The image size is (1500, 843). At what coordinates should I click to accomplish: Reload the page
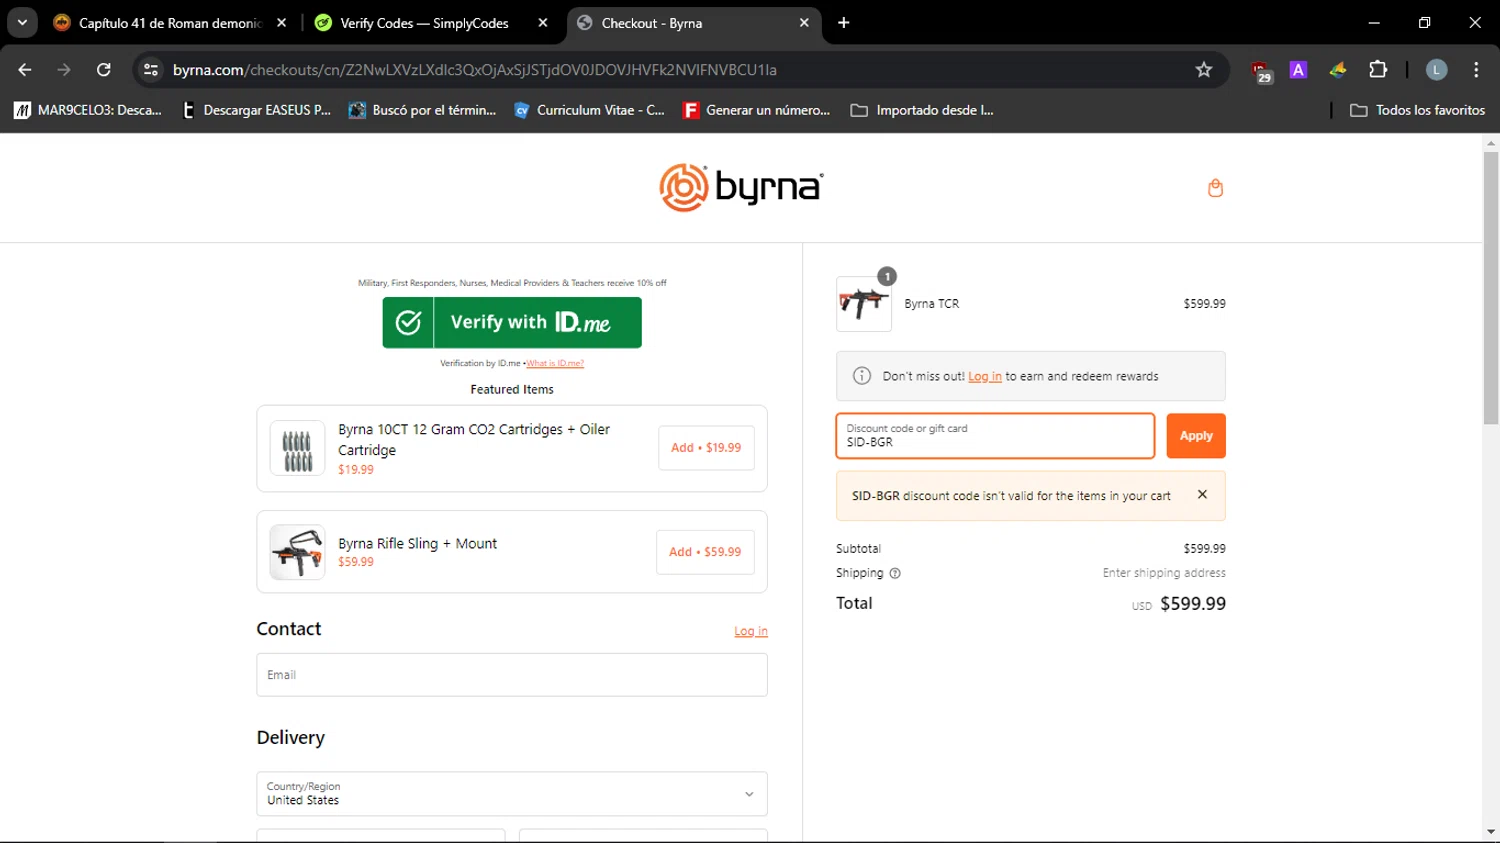(x=103, y=70)
